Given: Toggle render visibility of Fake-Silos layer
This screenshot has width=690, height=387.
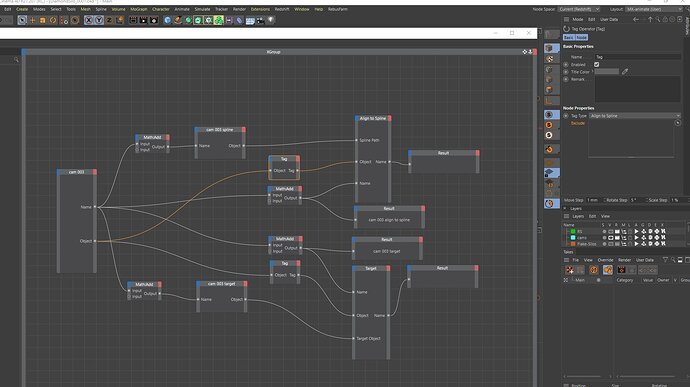Looking at the screenshot, I should click(x=617, y=244).
